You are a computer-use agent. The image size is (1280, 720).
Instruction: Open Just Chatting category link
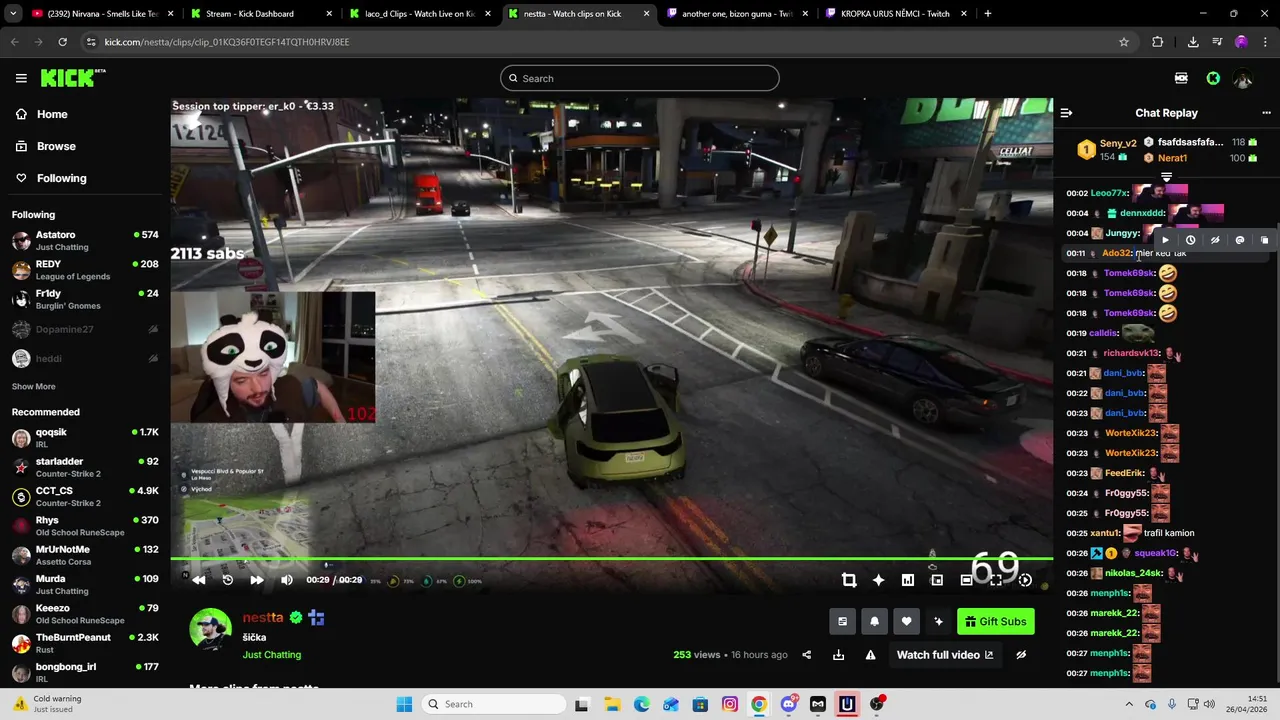[272, 655]
